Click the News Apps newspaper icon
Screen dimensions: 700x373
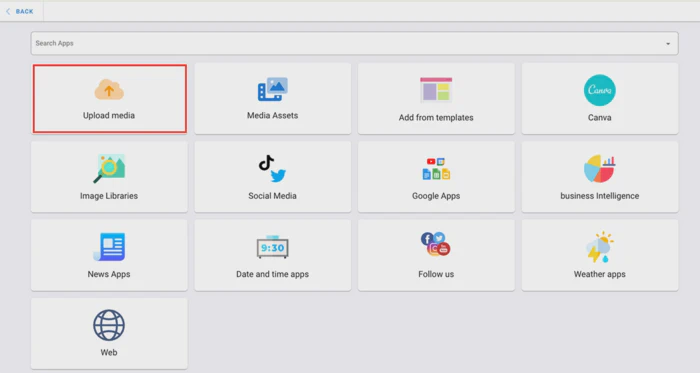(x=109, y=247)
